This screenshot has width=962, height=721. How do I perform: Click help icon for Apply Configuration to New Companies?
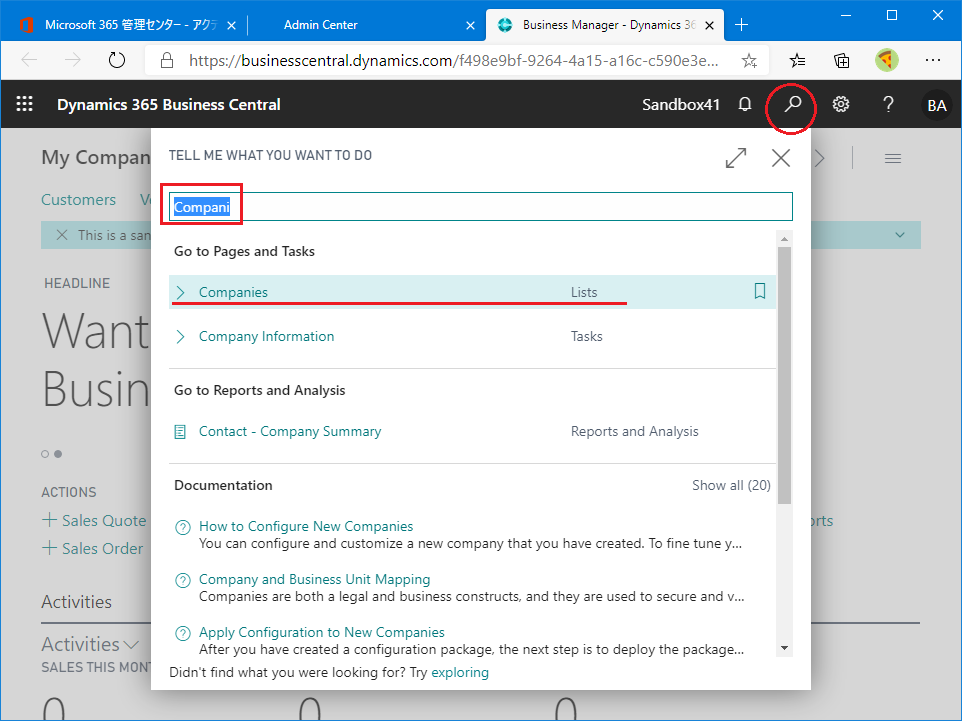pyautogui.click(x=183, y=633)
